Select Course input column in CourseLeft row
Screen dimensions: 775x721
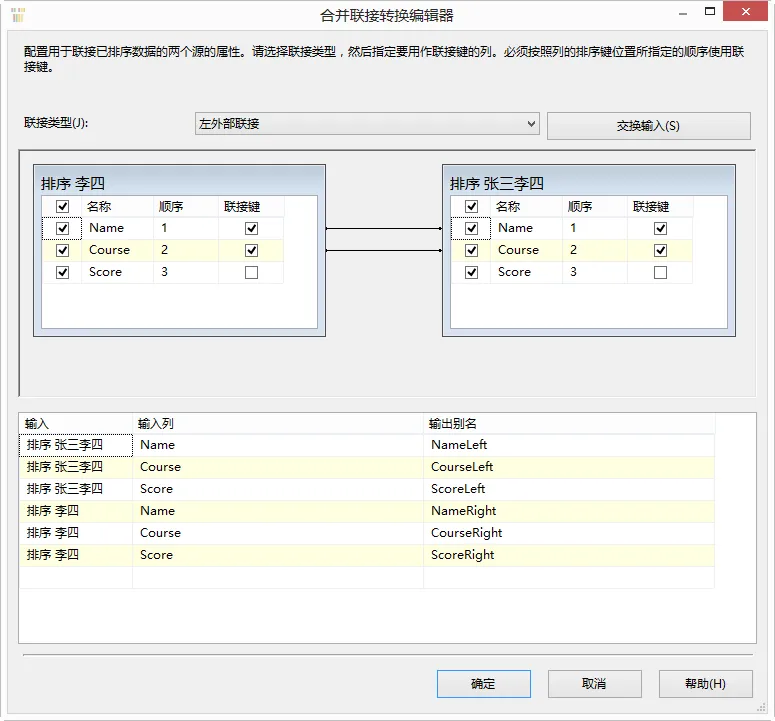pos(278,467)
